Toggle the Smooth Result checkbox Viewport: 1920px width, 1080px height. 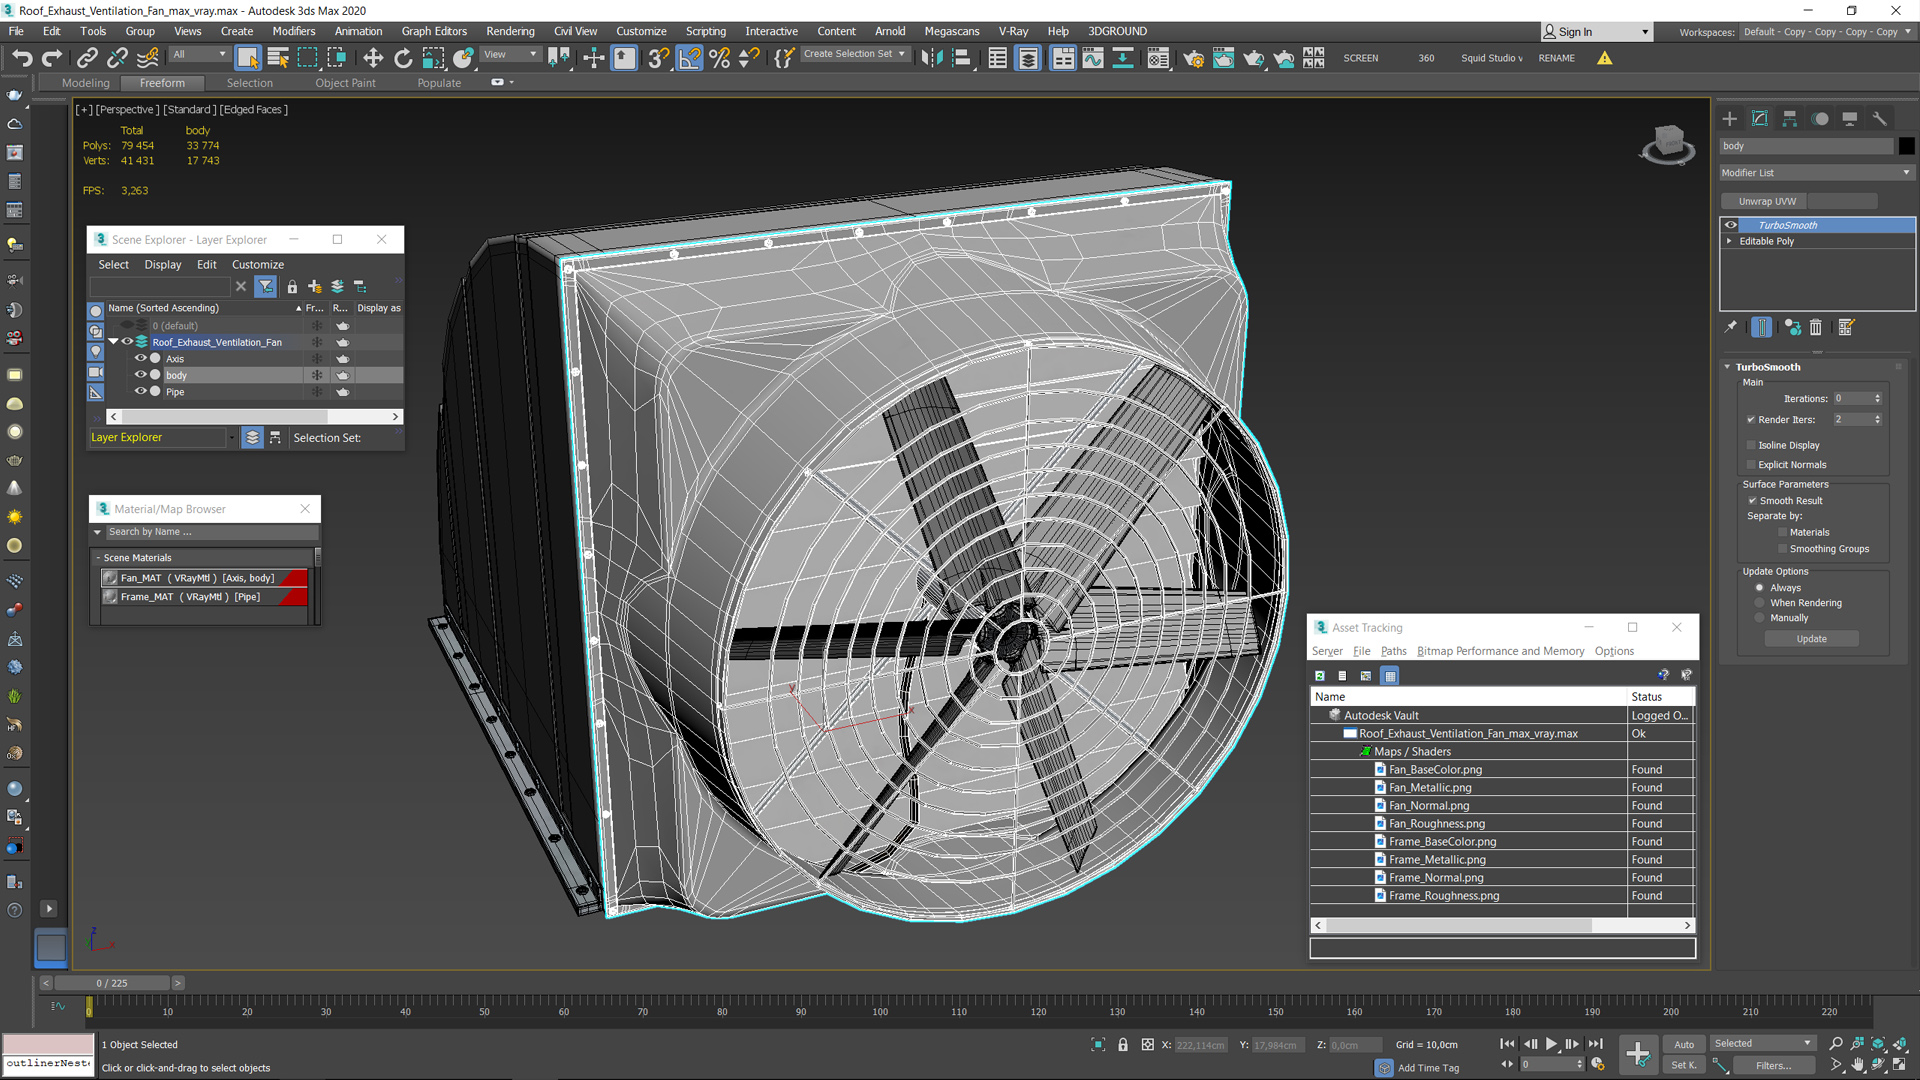1752,501
